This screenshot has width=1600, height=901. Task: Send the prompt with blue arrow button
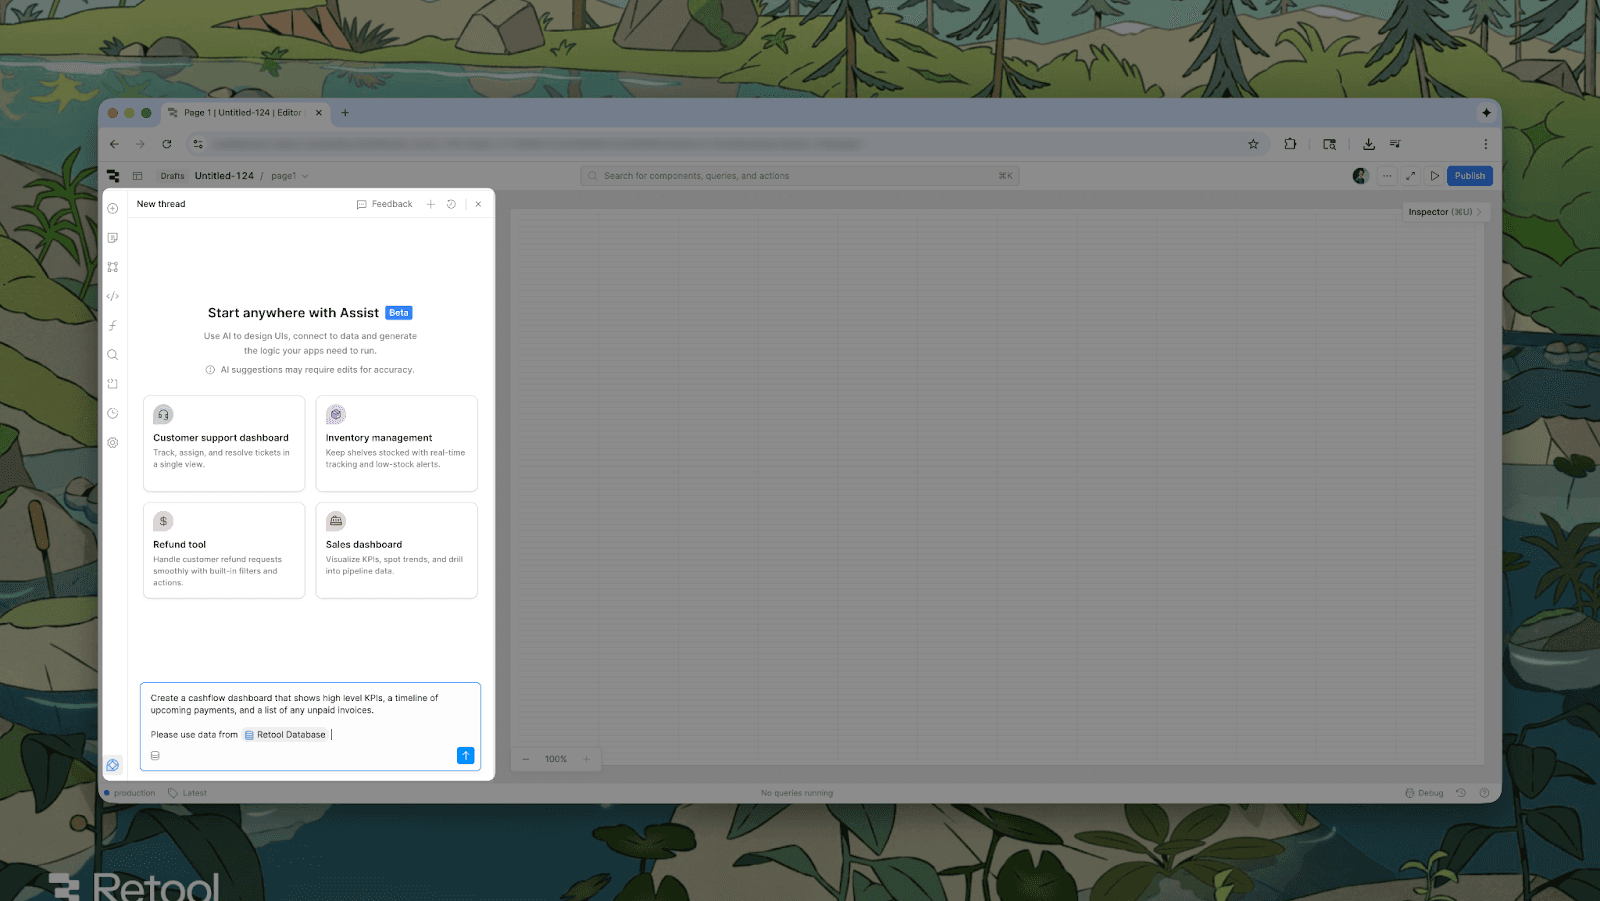pyautogui.click(x=465, y=756)
